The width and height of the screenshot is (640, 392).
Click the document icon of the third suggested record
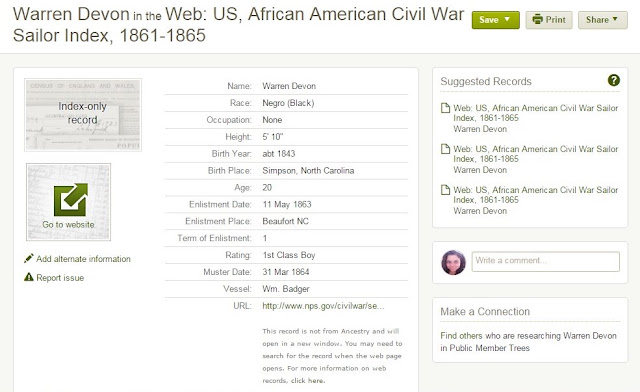click(x=445, y=190)
